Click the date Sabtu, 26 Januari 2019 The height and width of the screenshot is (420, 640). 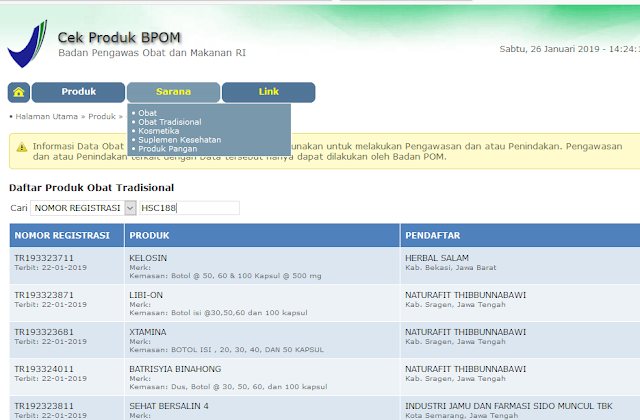(549, 49)
